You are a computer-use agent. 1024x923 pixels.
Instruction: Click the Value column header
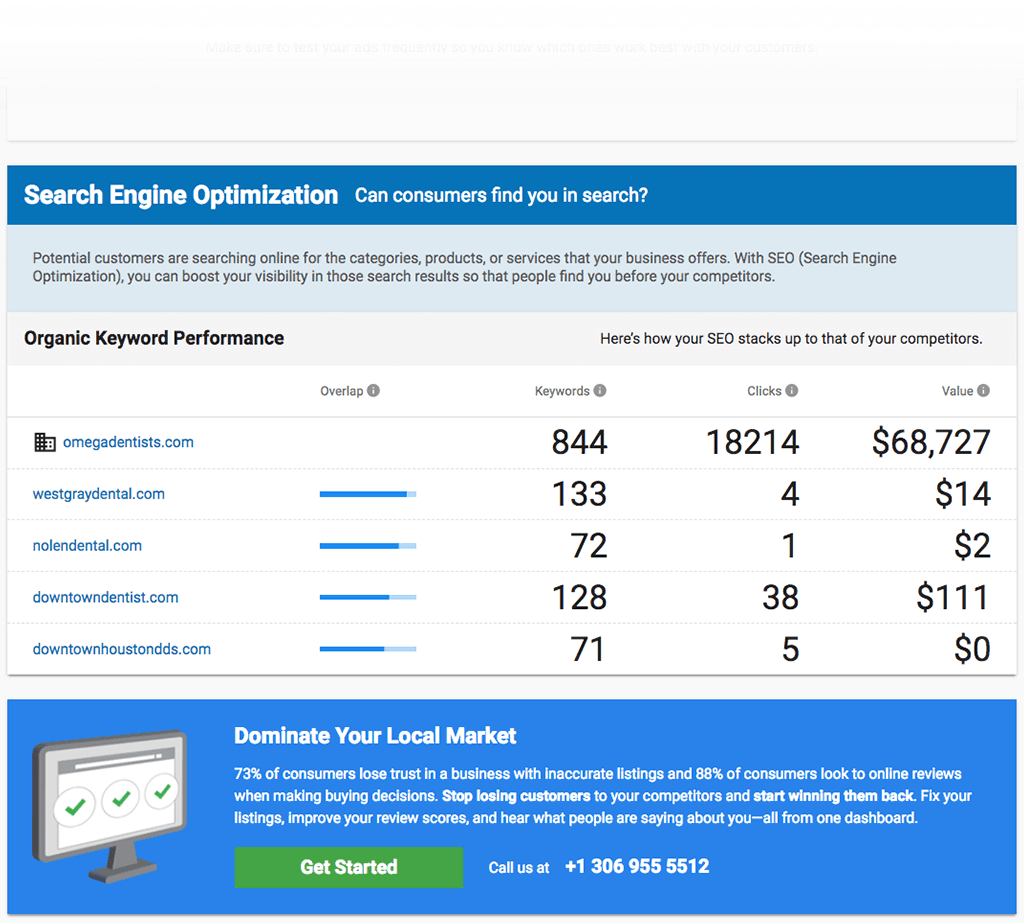click(957, 391)
